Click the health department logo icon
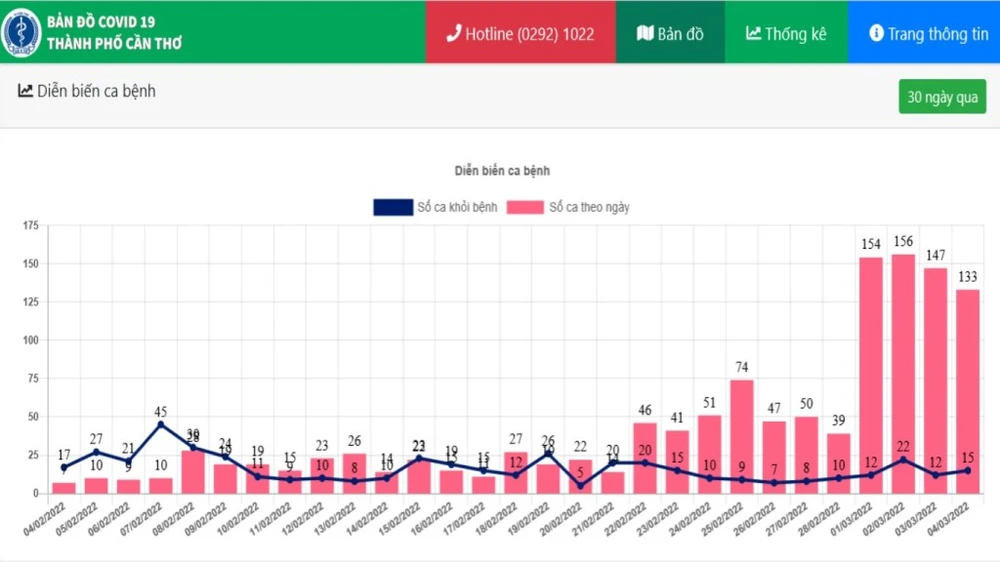 click(x=22, y=32)
